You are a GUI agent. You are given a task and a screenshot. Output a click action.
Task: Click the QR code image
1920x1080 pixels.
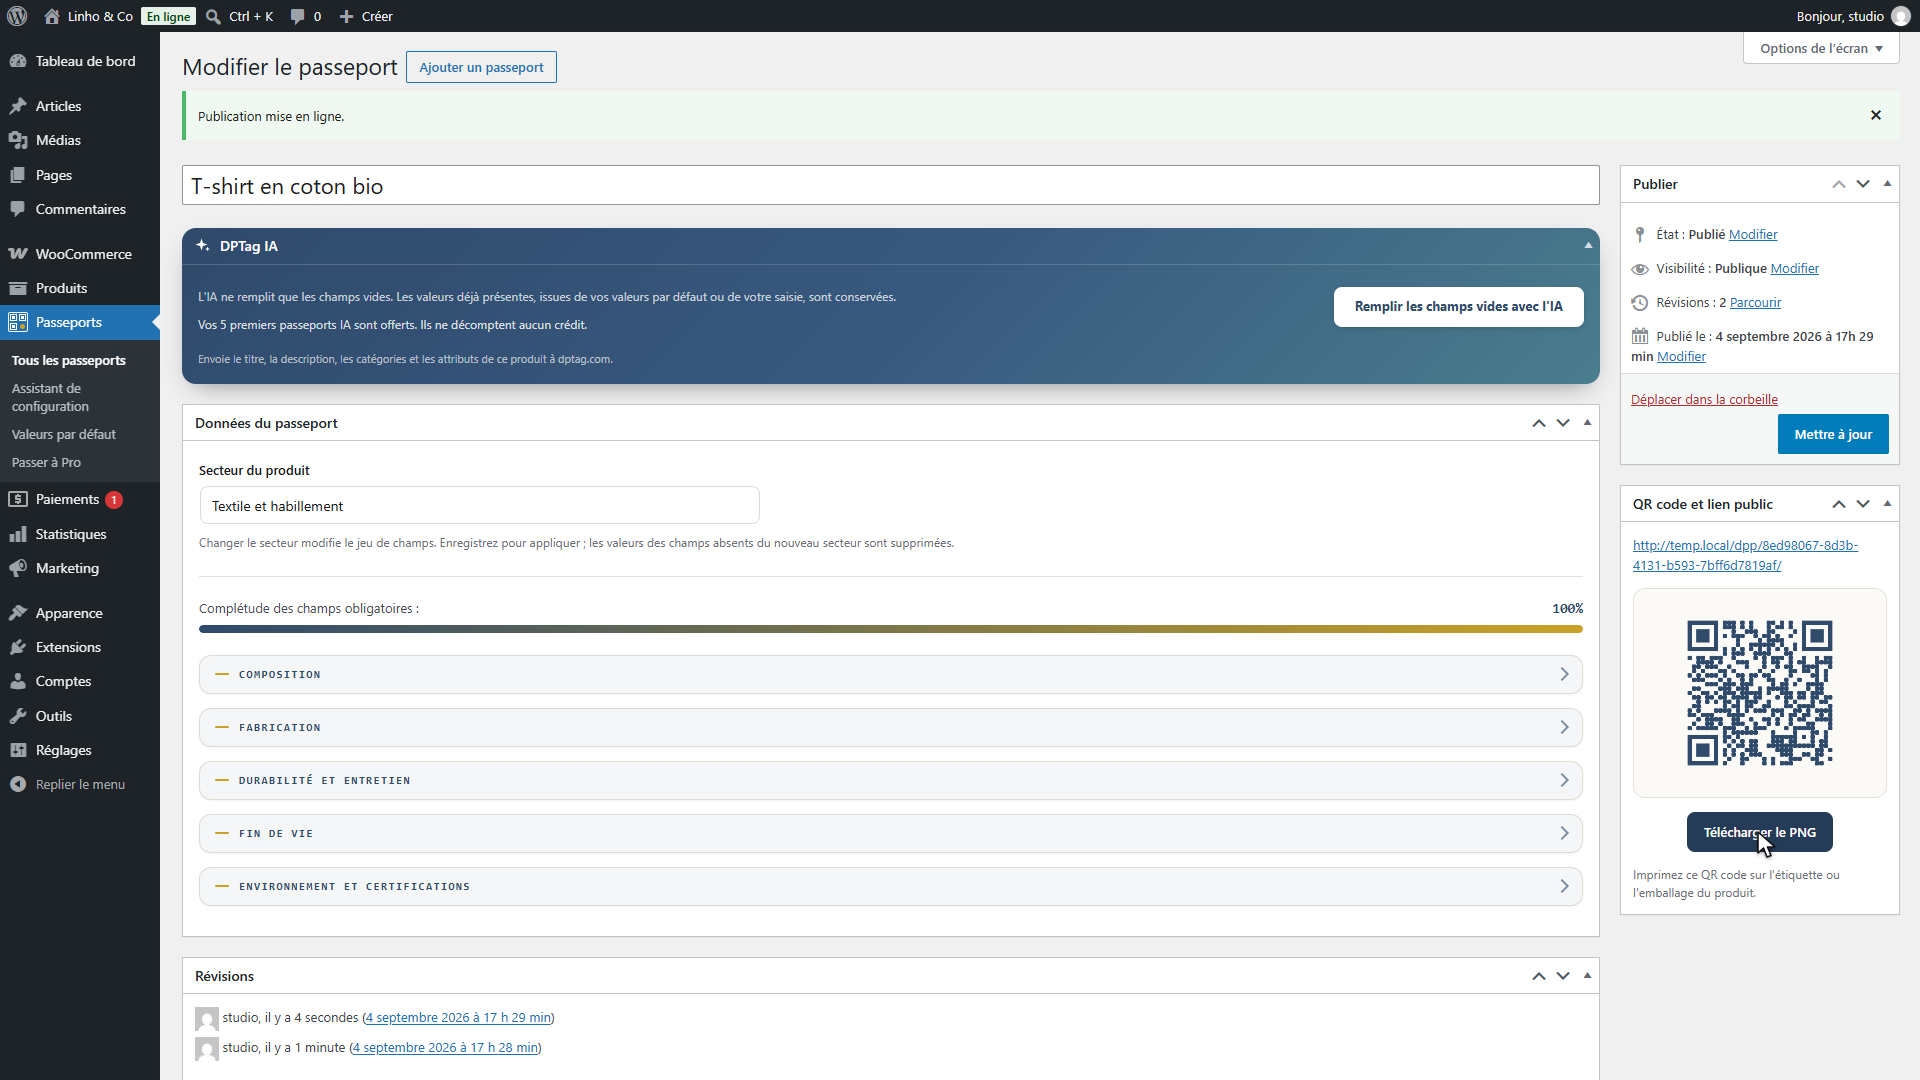(x=1759, y=692)
